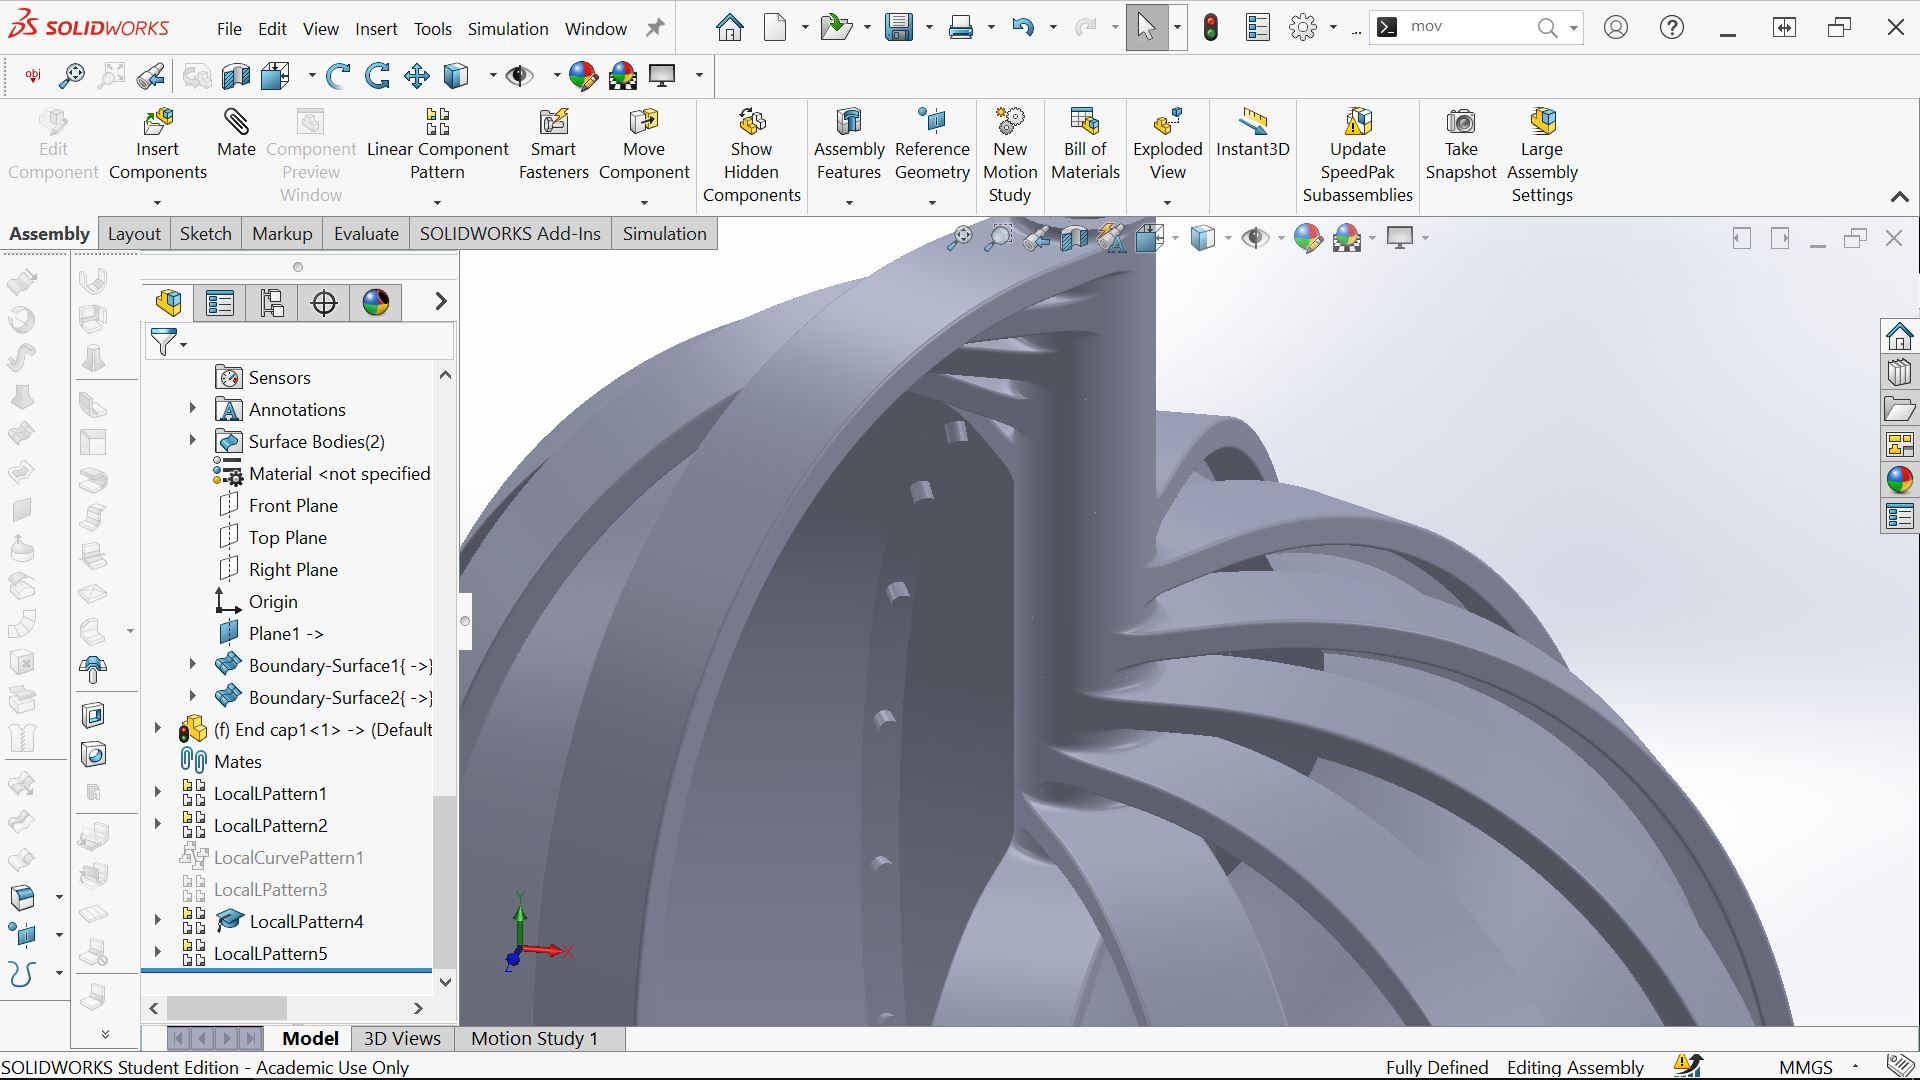Click Smart Fasteners tool
The height and width of the screenshot is (1080, 1920).
[x=553, y=145]
